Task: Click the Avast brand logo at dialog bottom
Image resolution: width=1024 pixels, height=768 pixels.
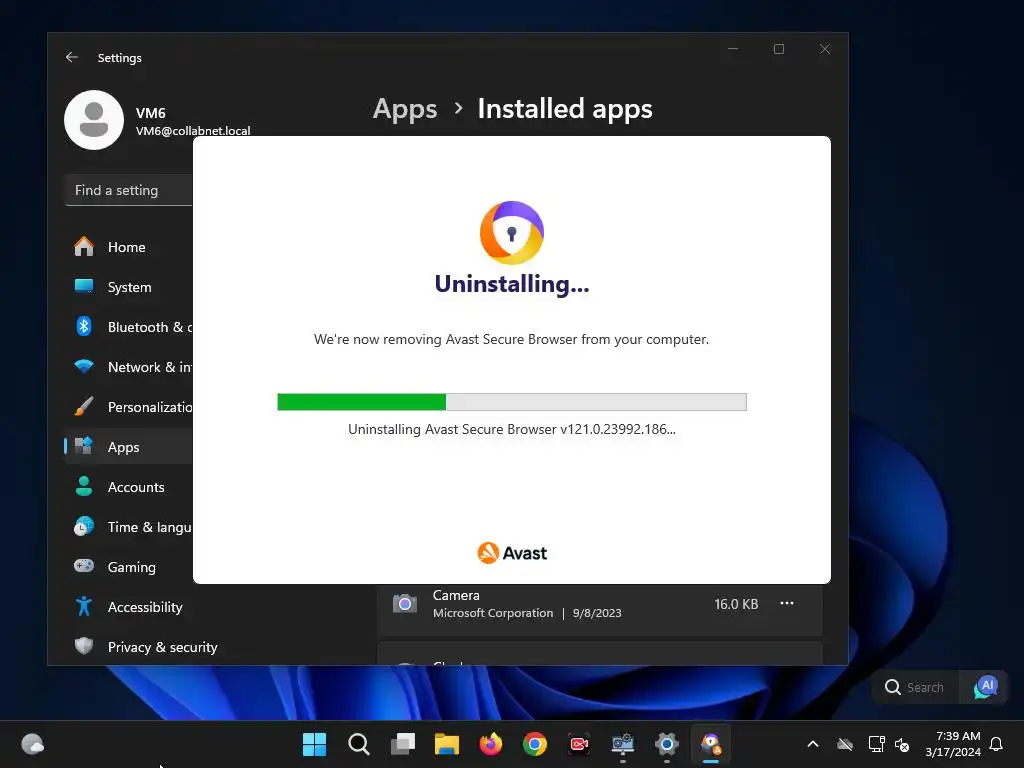Action: coord(512,553)
